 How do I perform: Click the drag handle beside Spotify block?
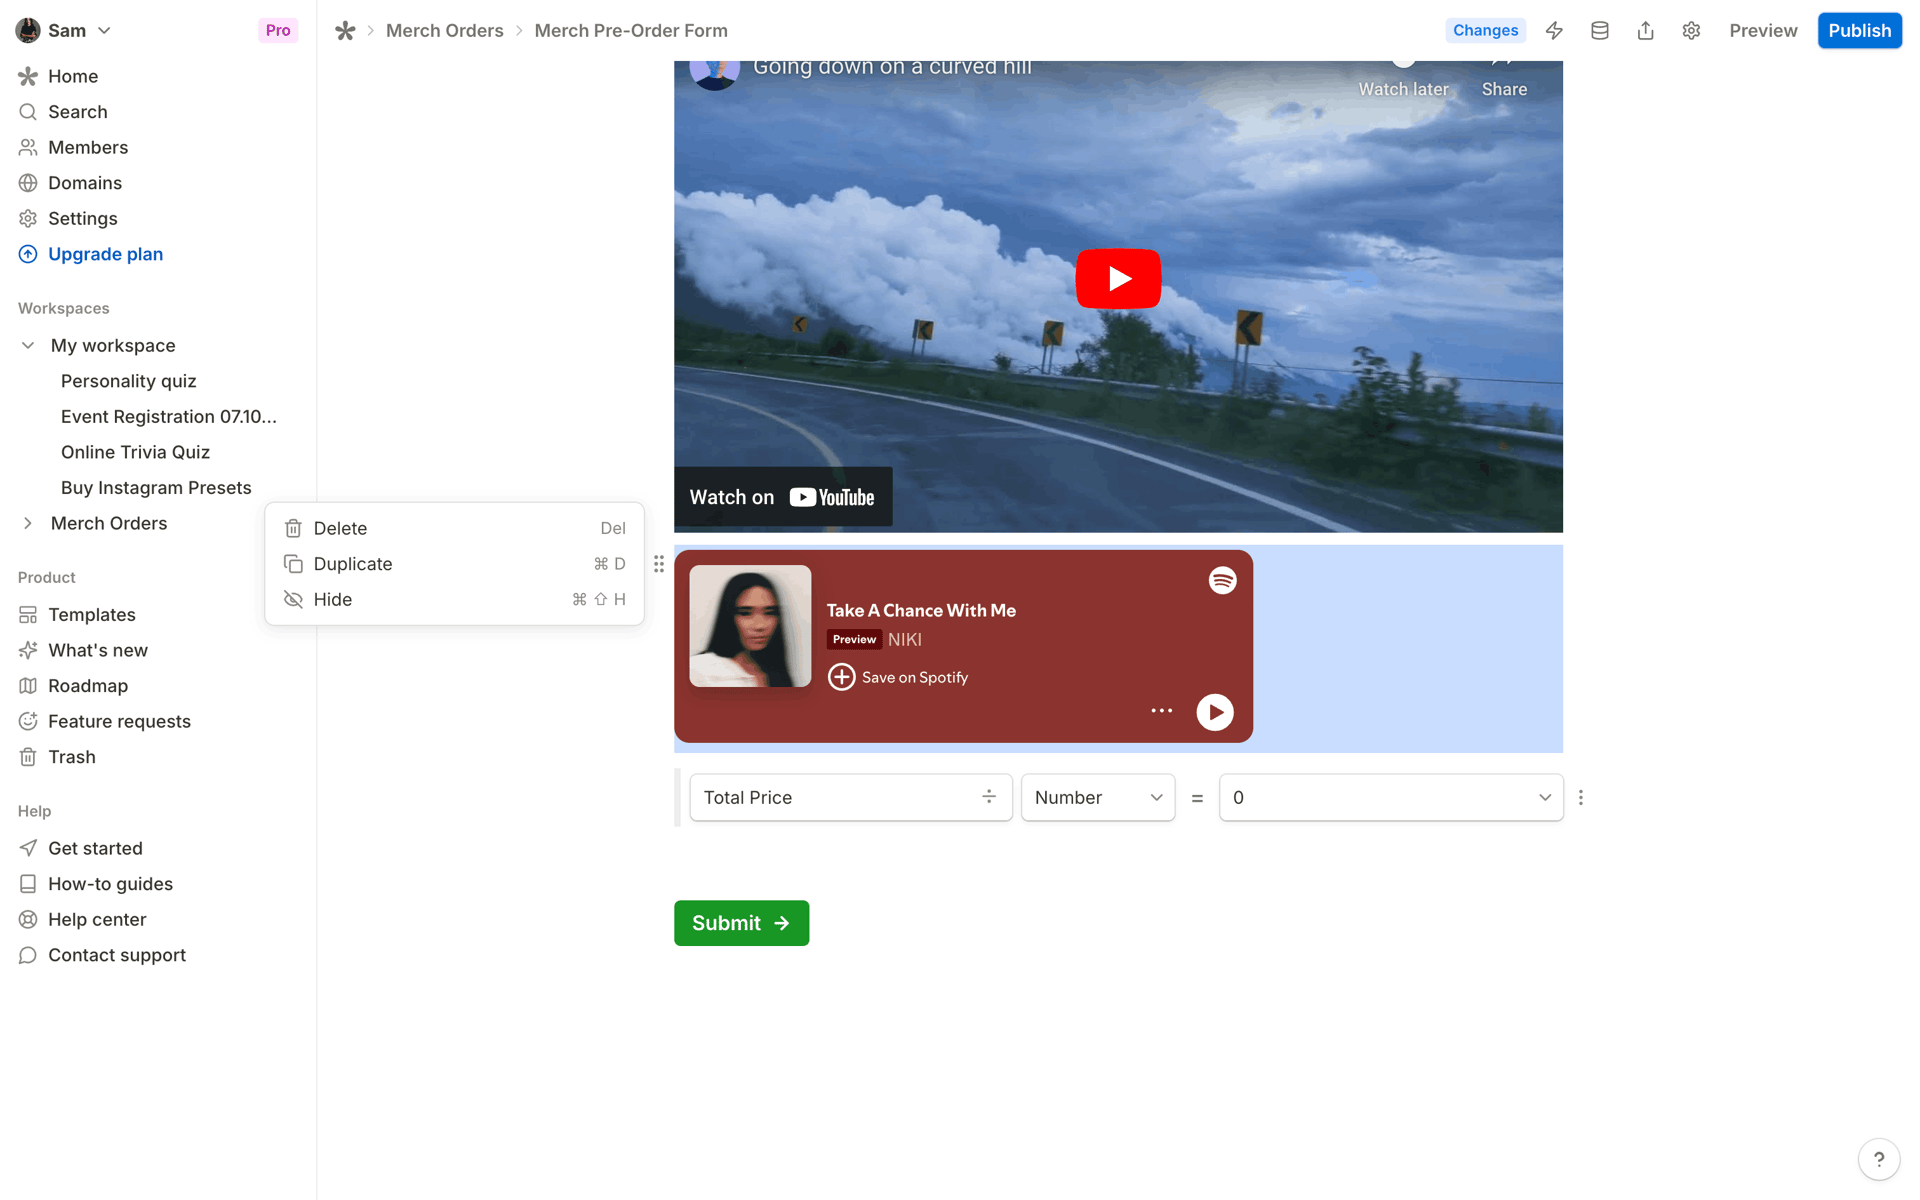click(659, 564)
